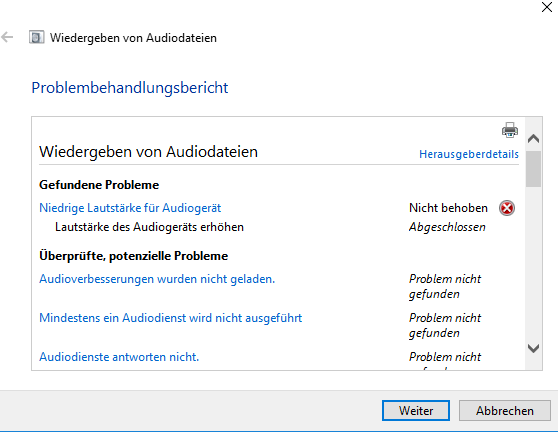Screen dimensions: 558x432
Task: Click the Problembehandlungsbericht title
Action: (x=130, y=88)
